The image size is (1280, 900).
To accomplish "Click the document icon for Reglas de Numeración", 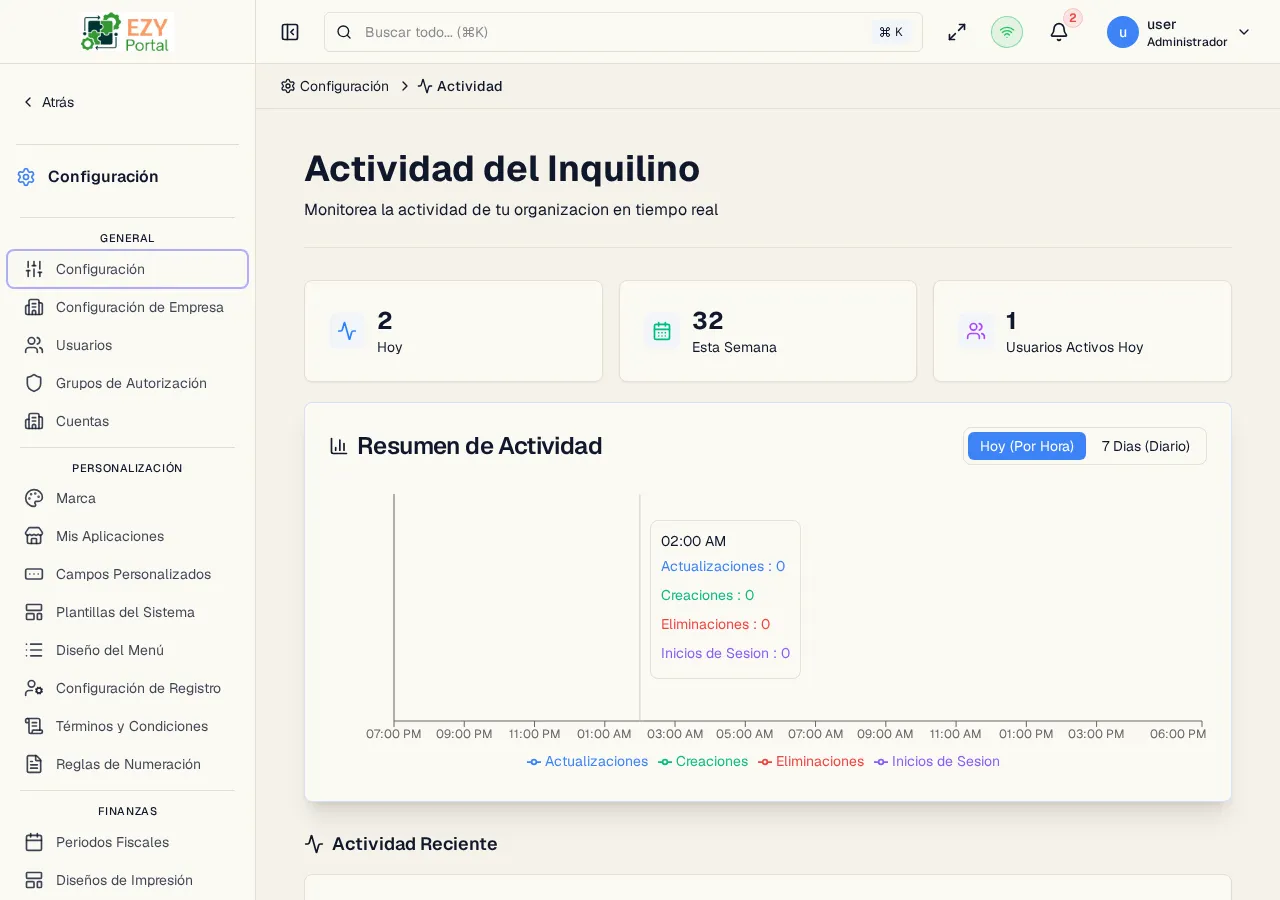I will point(34,764).
